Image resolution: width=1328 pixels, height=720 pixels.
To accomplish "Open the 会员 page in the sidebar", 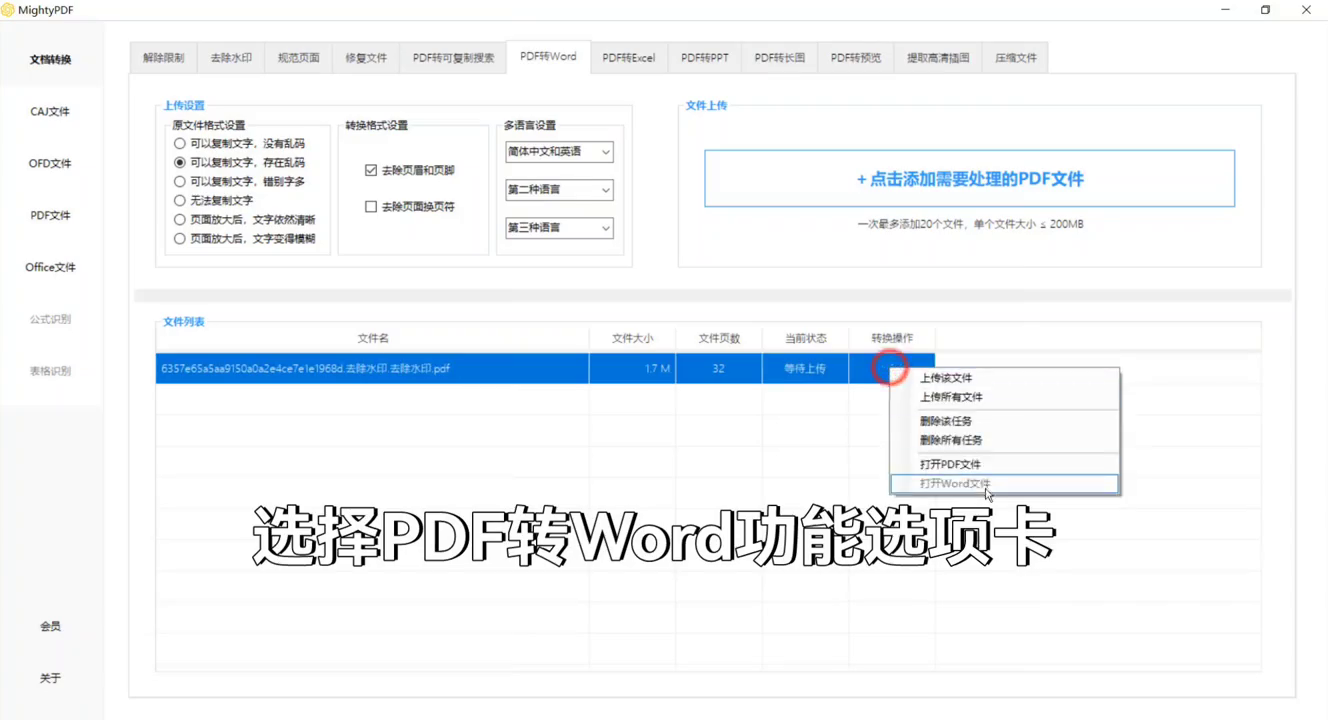I will coord(50,627).
